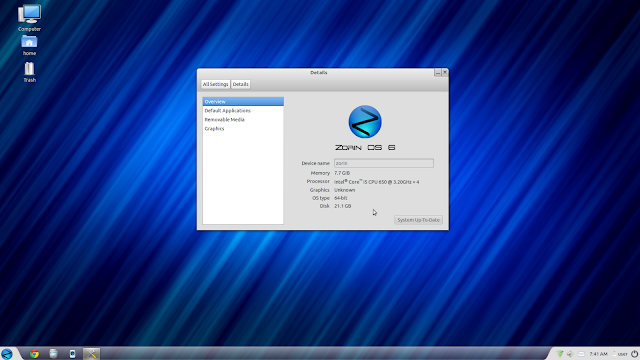Select Removable Media in the sidebar
Viewport: 640px width, 360px height.
(x=243, y=120)
